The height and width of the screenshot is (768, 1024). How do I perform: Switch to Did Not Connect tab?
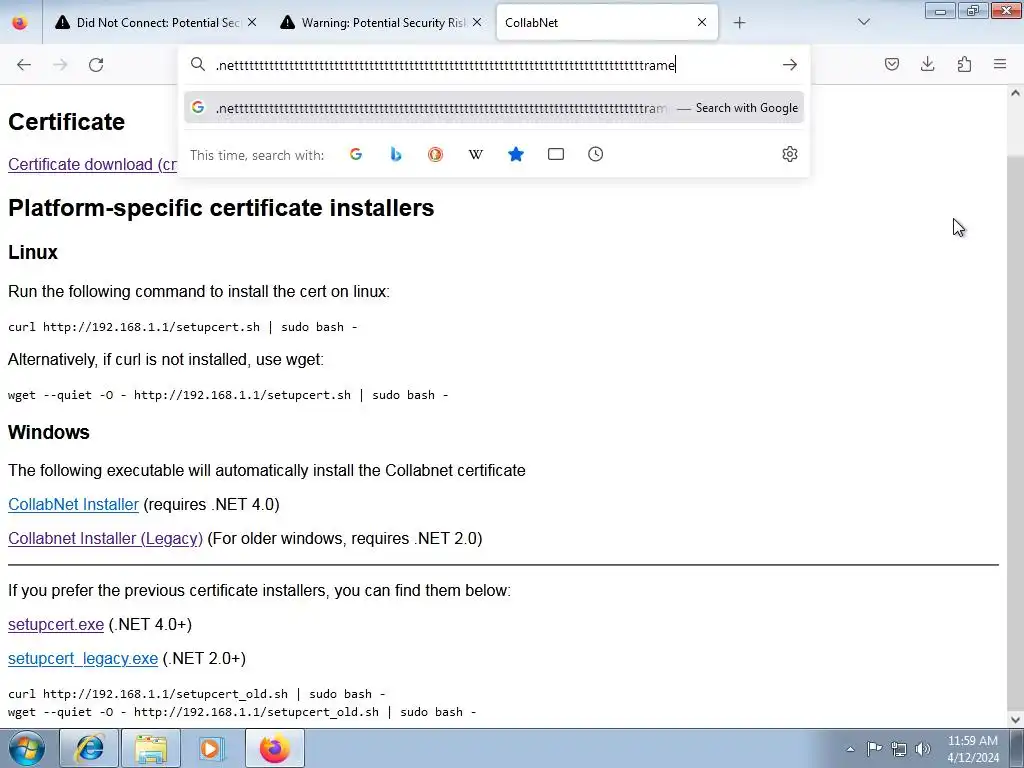tap(156, 22)
